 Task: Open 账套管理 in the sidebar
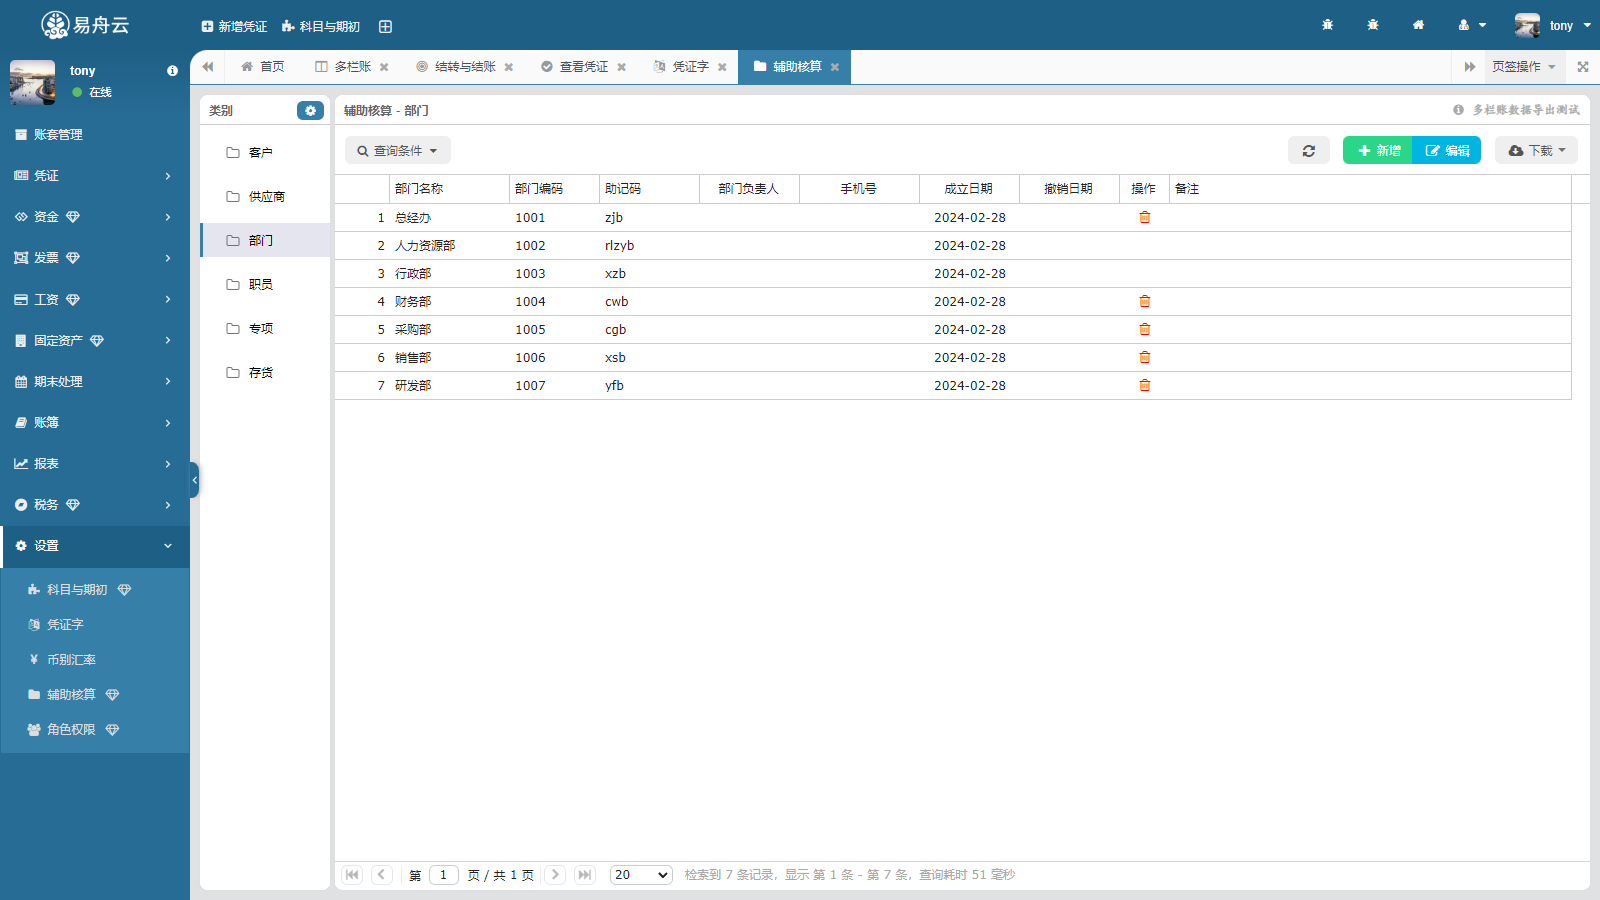tap(95, 135)
